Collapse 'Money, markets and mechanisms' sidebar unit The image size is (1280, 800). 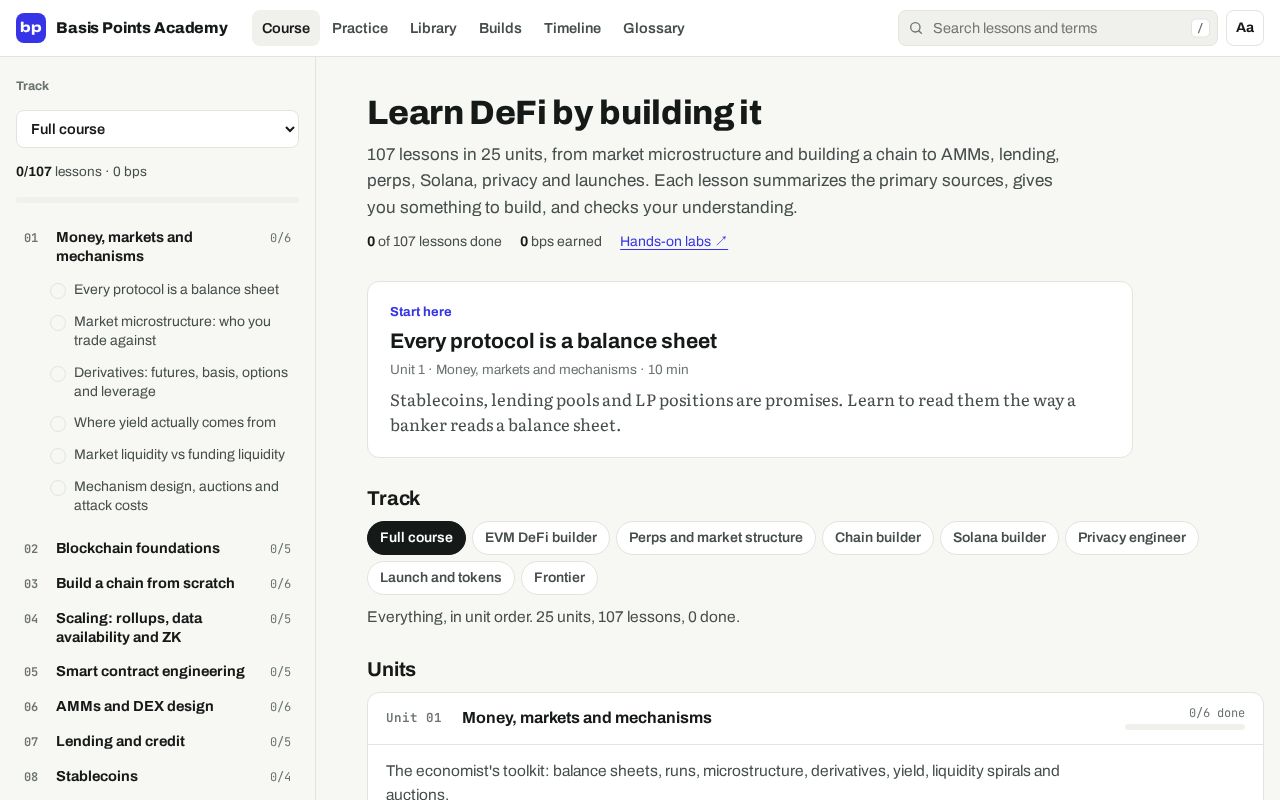point(157,247)
